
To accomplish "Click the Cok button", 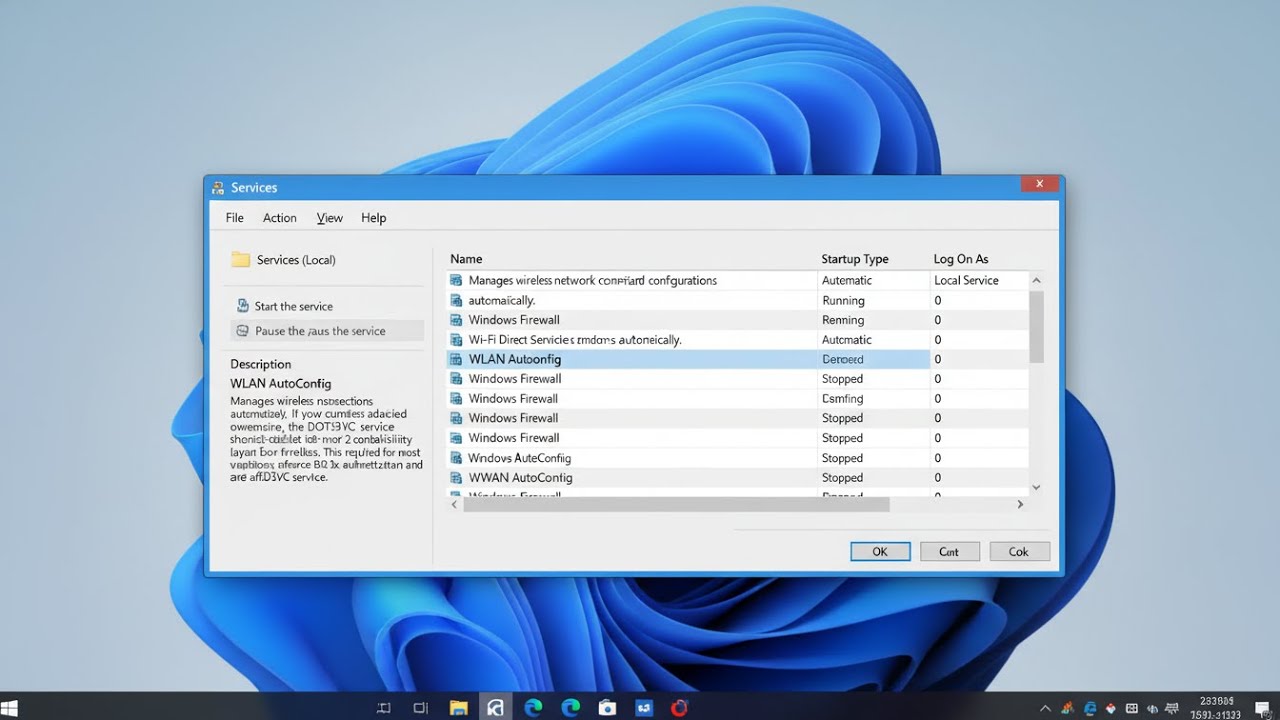I will click(x=1019, y=552).
